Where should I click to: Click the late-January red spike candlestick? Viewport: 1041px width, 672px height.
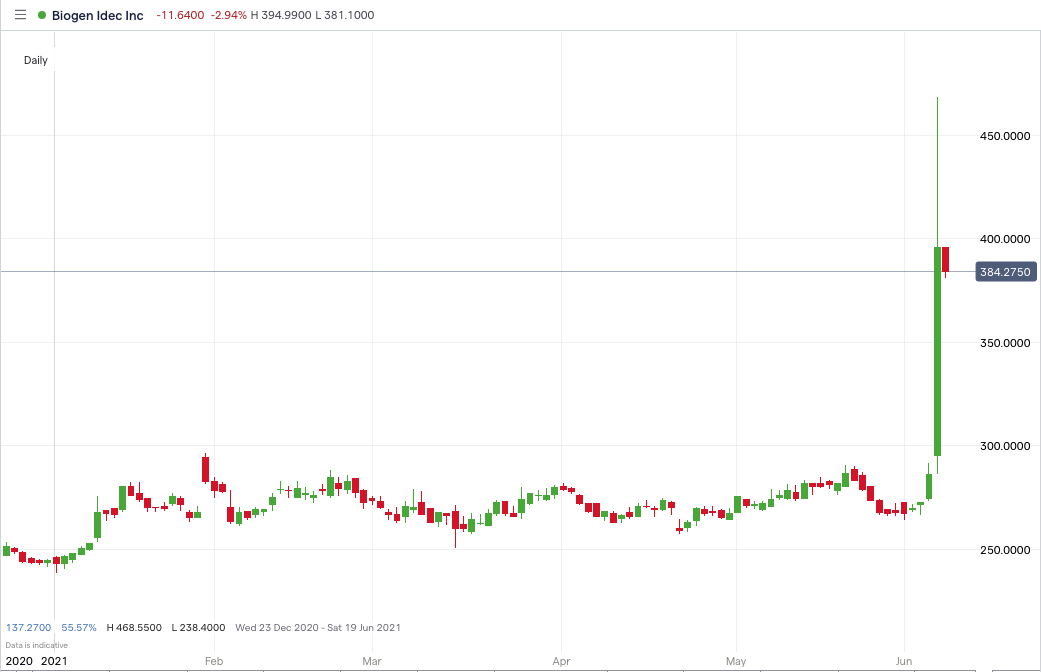point(206,469)
